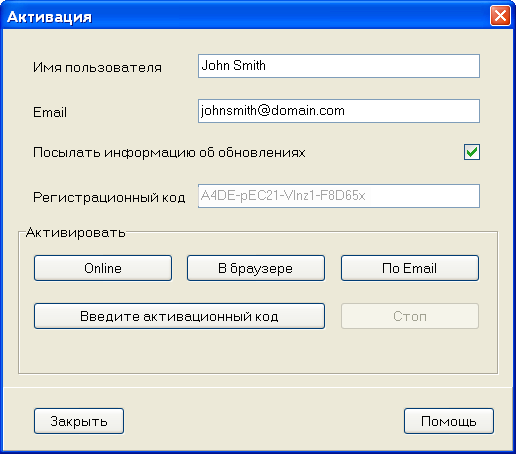Click the 'Активация' title bar text
The image size is (516, 454).
[x=49, y=17]
